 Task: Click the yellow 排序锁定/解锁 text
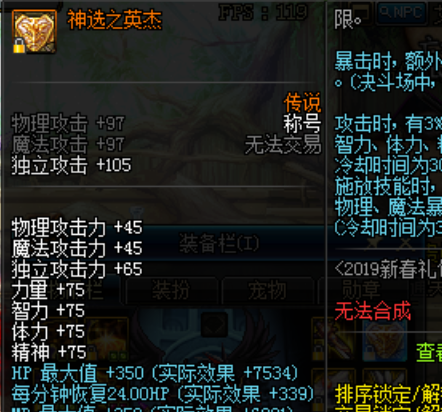click(x=388, y=394)
